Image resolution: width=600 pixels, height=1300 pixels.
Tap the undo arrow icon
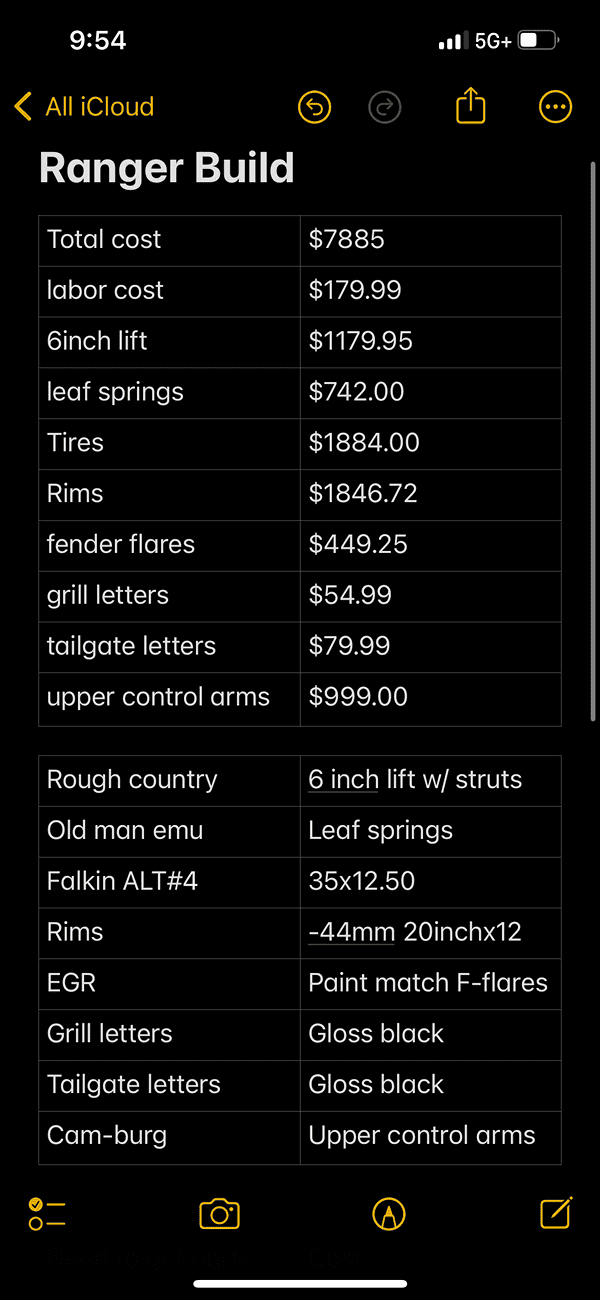point(314,107)
